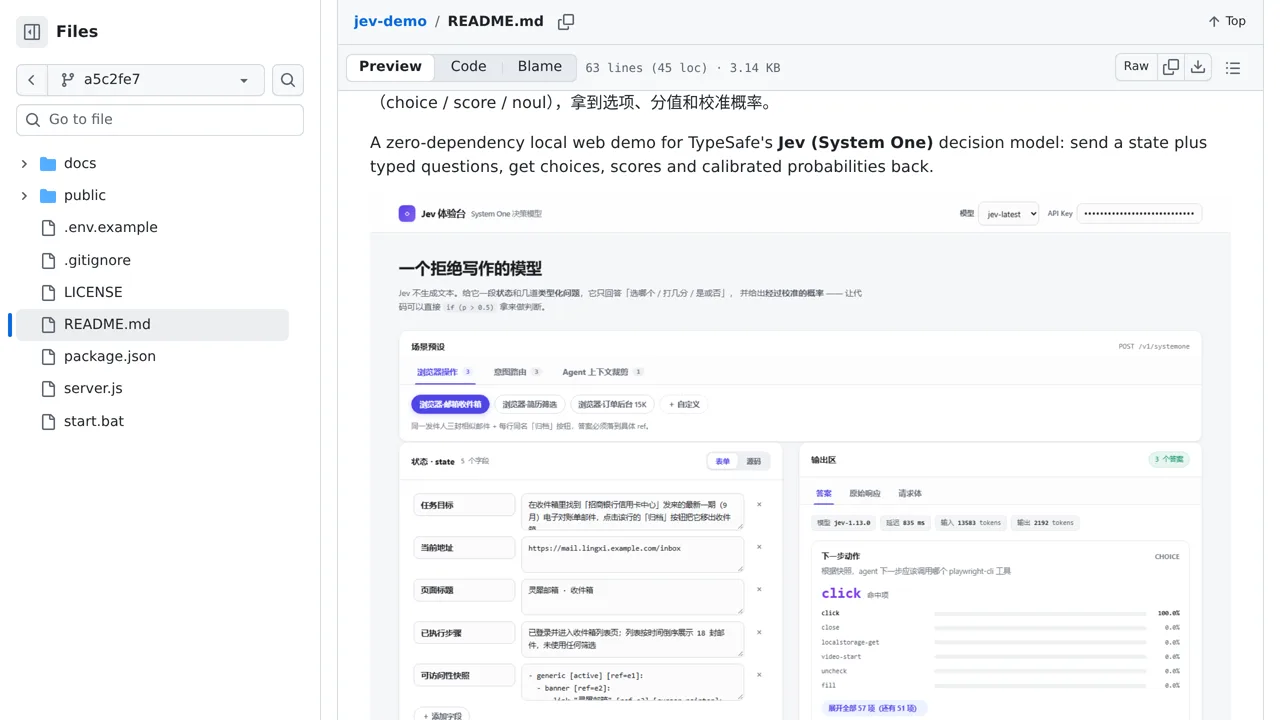Click the docs folder icon
This screenshot has height=720, width=1280.
tap(48, 163)
